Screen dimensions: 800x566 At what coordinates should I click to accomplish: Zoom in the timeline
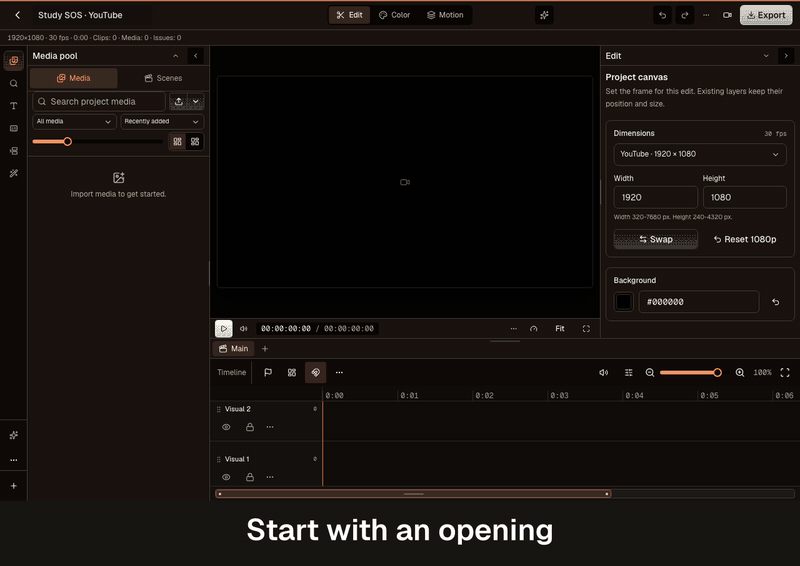click(x=740, y=373)
